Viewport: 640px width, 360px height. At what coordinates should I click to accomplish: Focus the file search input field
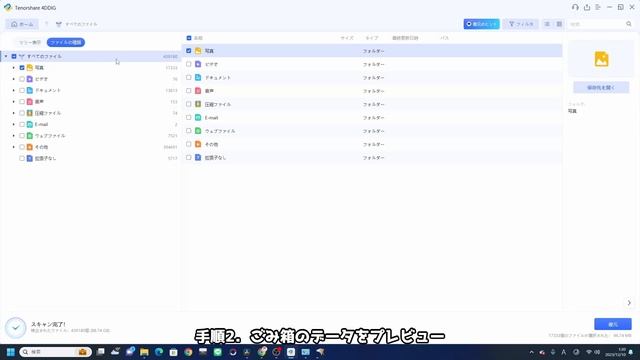click(x=597, y=24)
